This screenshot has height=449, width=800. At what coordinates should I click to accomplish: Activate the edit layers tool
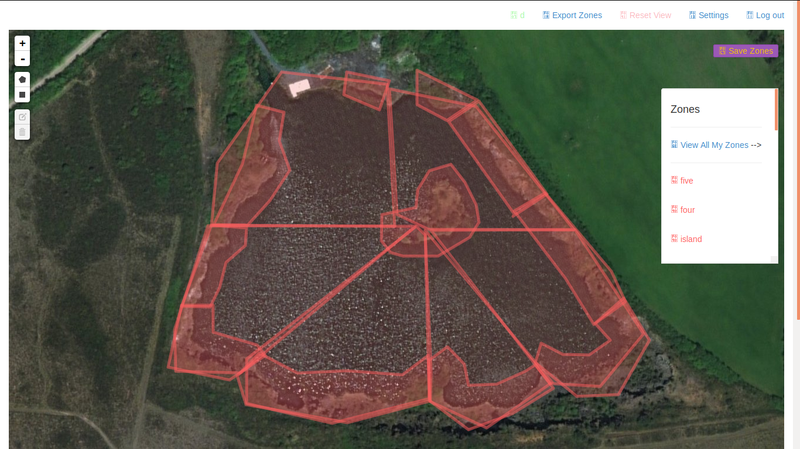pos(22,117)
